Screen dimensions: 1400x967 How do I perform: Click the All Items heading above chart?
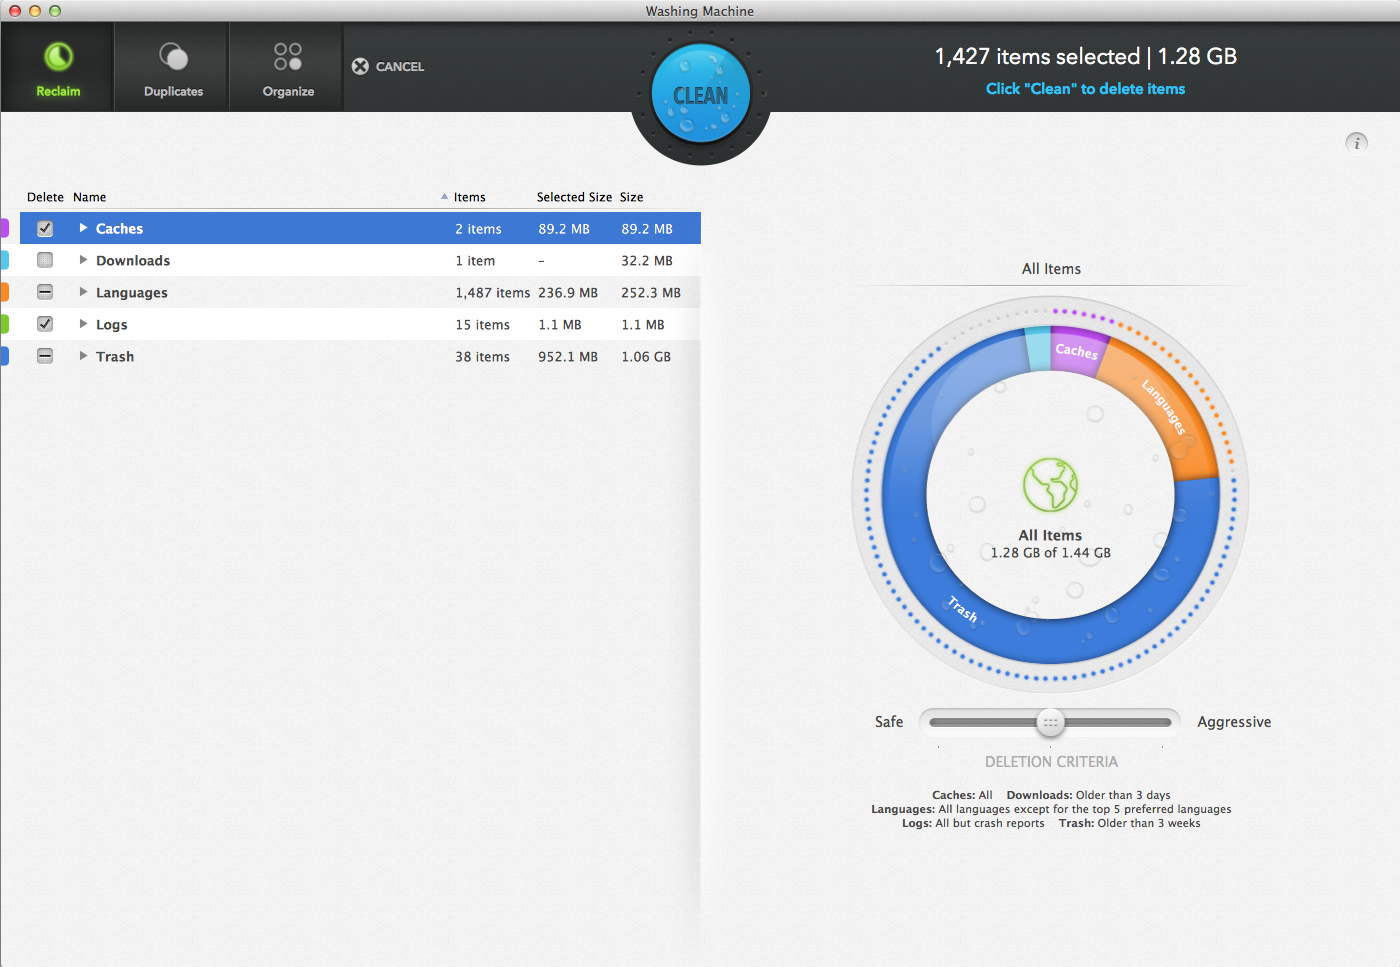1051,269
